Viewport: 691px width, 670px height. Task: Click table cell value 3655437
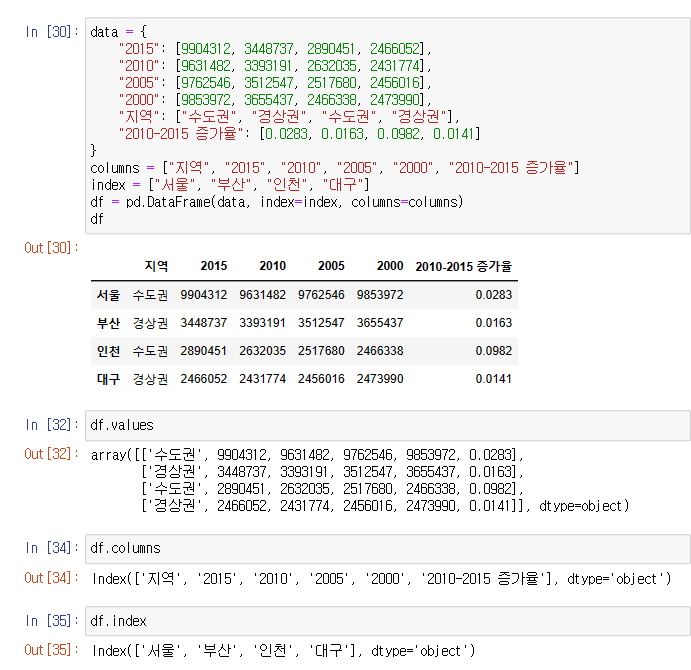pos(380,323)
